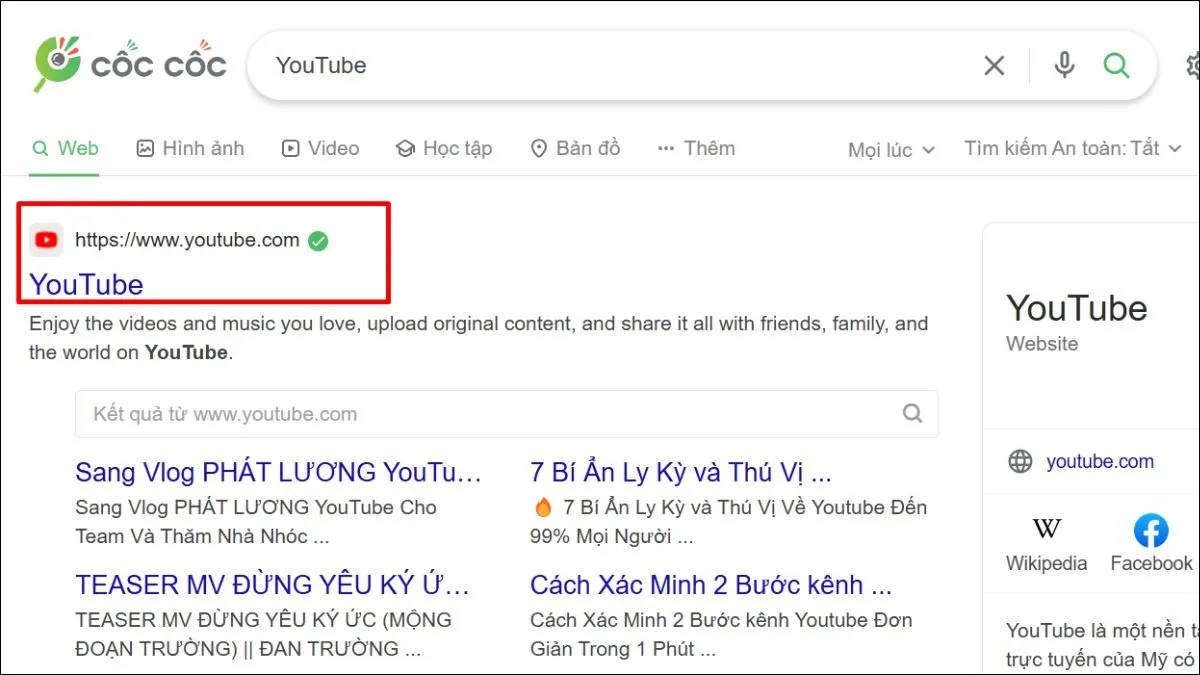Expand the Tìm kiếm An toàn: Tắt dropdown

1071,147
